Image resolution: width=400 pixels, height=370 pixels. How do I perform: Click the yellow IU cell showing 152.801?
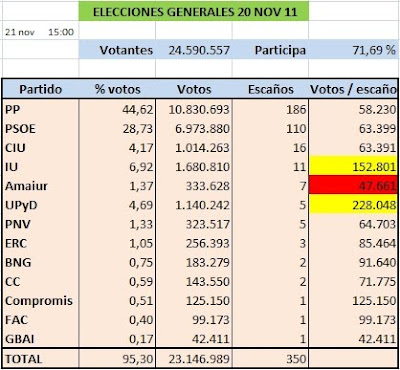tap(353, 166)
